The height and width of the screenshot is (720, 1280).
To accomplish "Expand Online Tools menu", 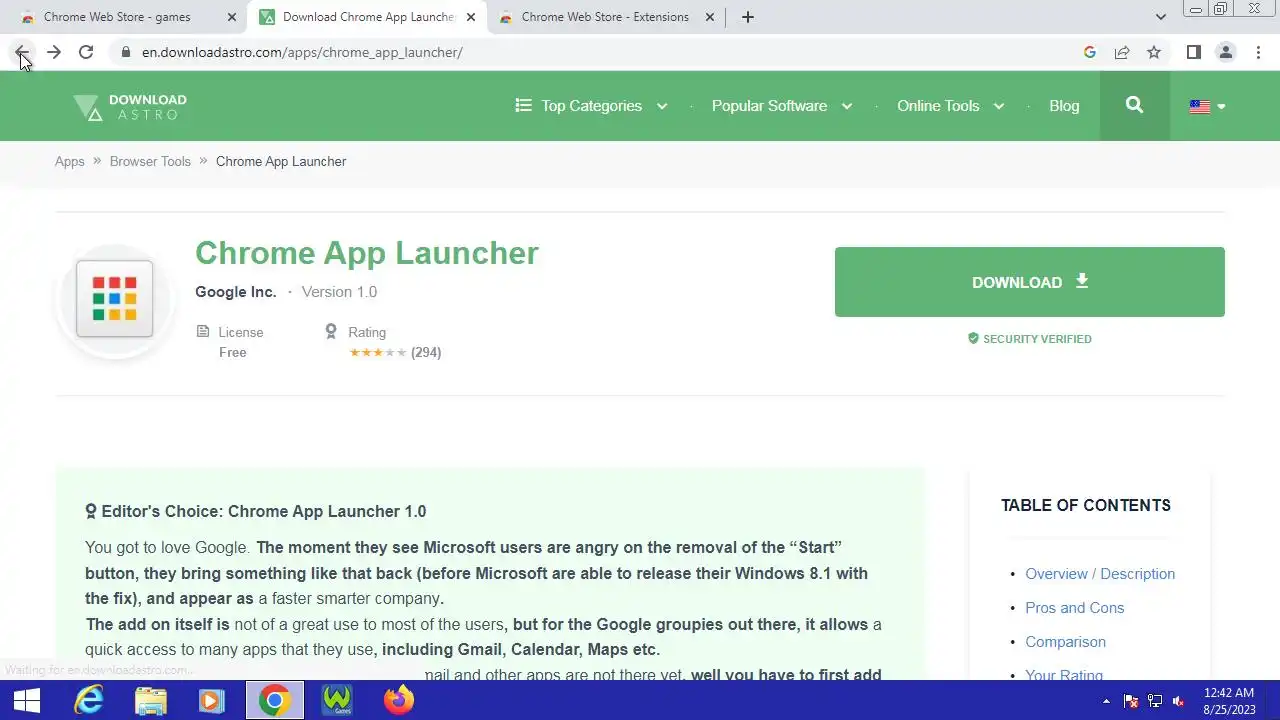I will coord(950,106).
